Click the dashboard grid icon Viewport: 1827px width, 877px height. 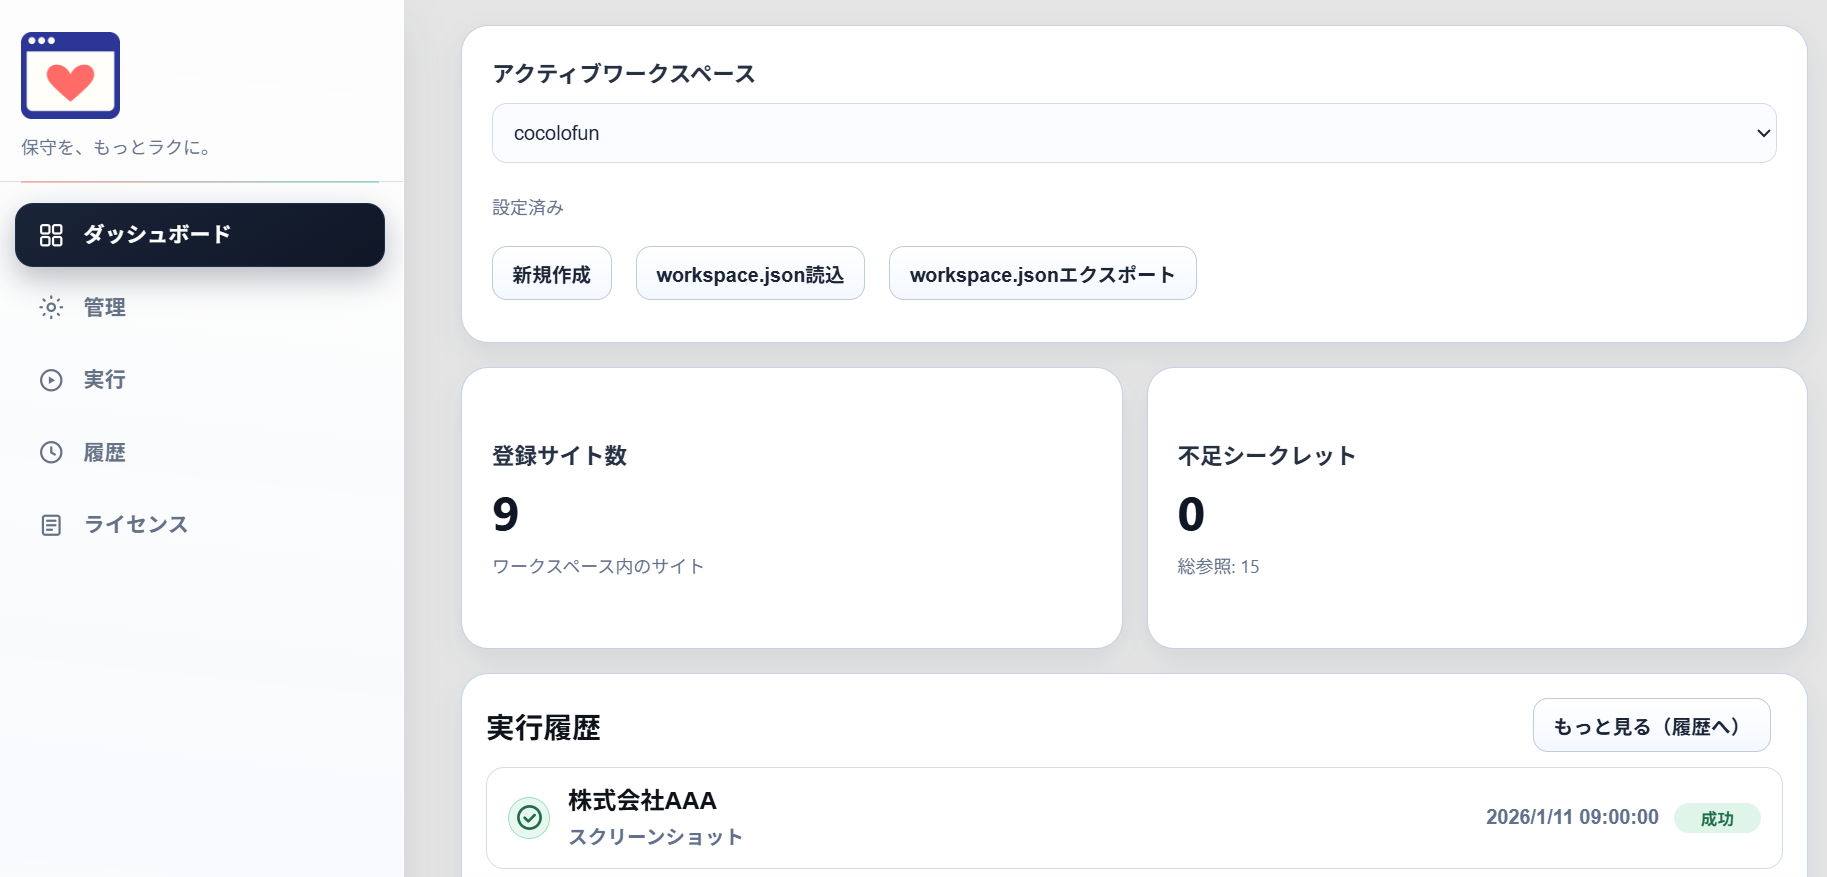[51, 235]
